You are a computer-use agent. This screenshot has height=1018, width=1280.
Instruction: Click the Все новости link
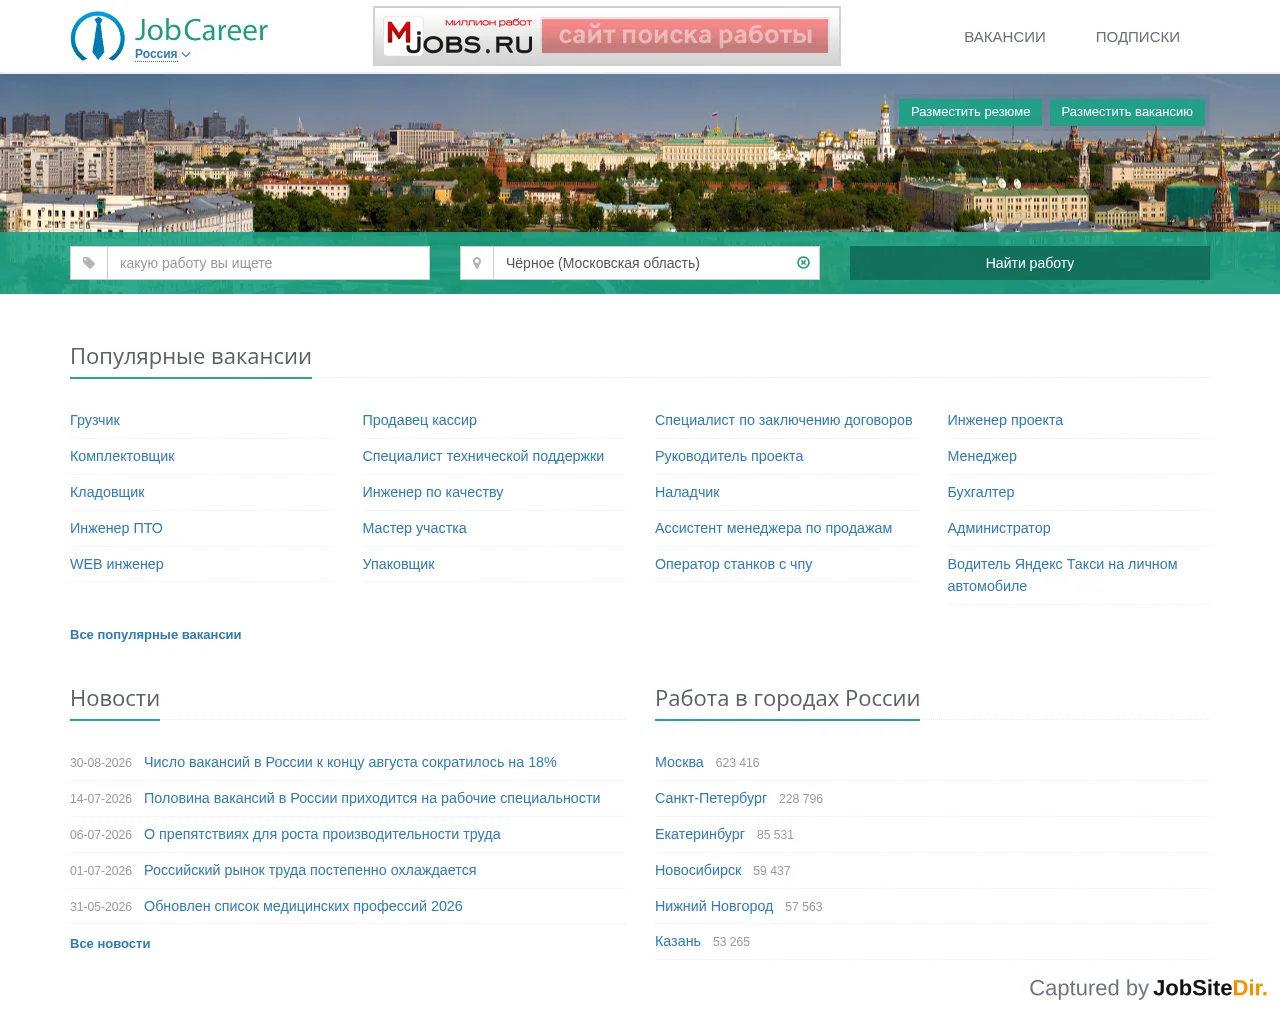point(110,944)
